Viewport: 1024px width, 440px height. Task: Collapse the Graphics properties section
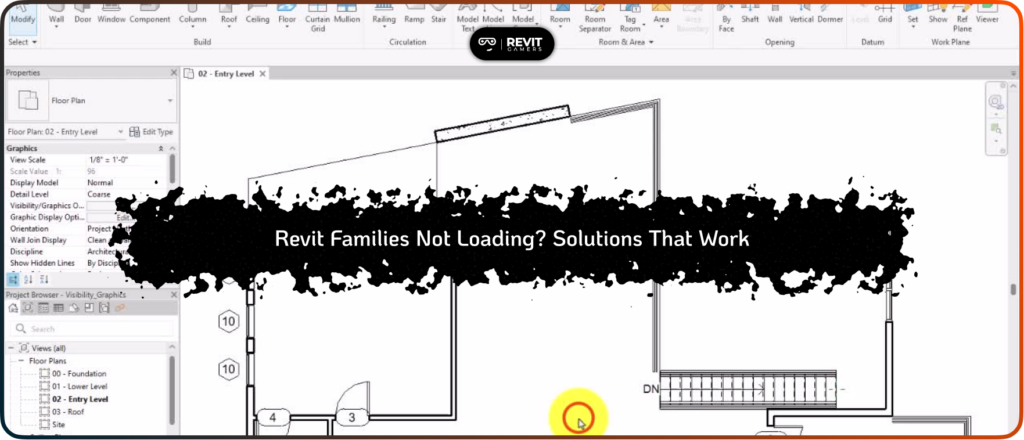161,149
